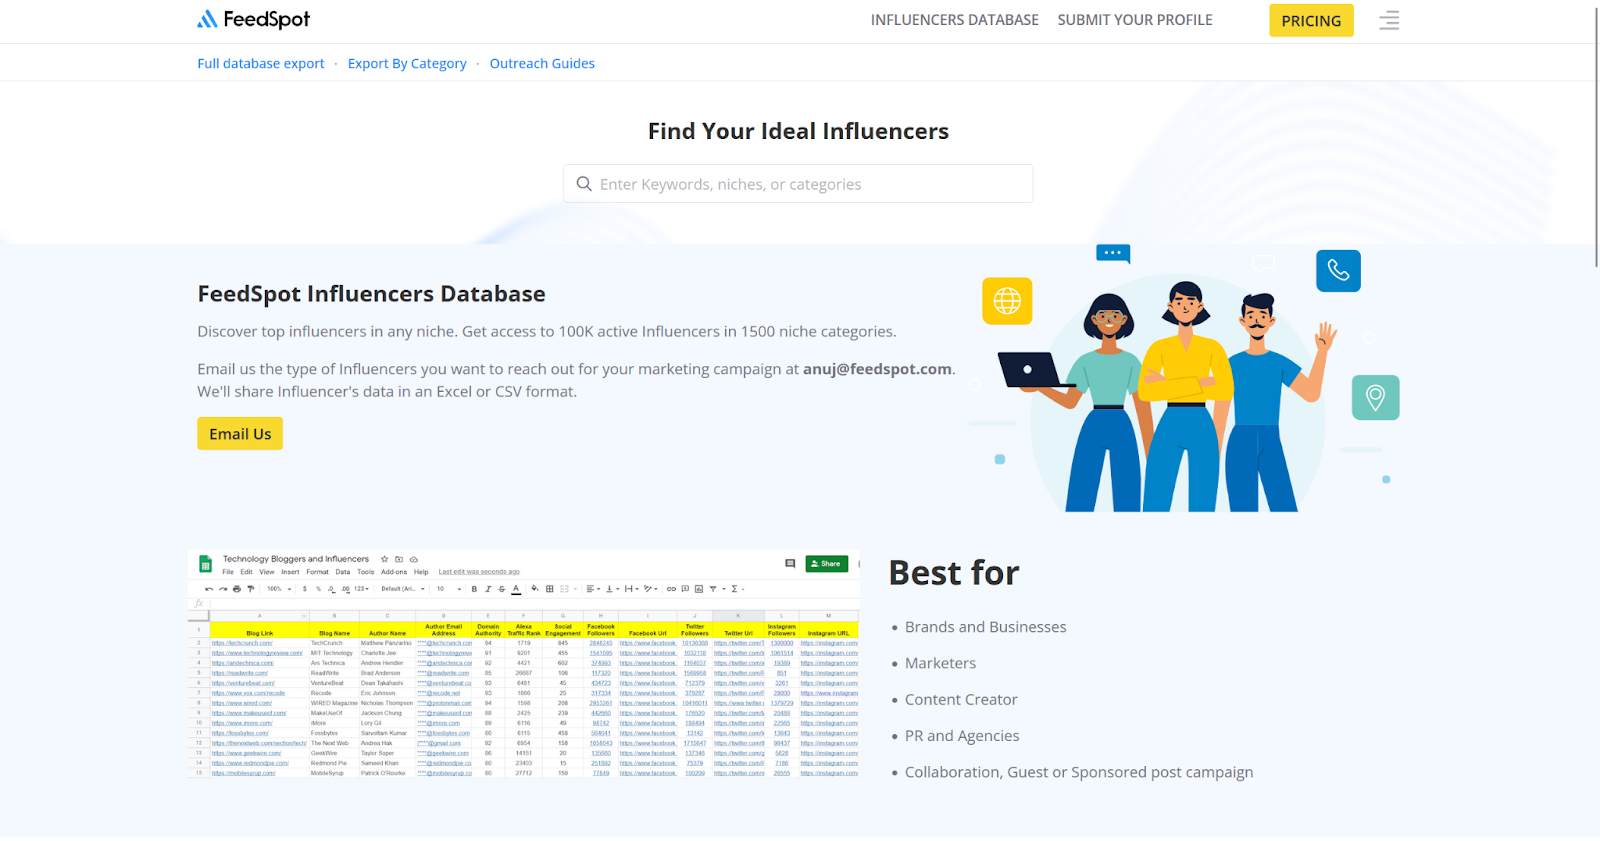Click the green location pin icon
This screenshot has height=841, width=1600.
coord(1376,397)
